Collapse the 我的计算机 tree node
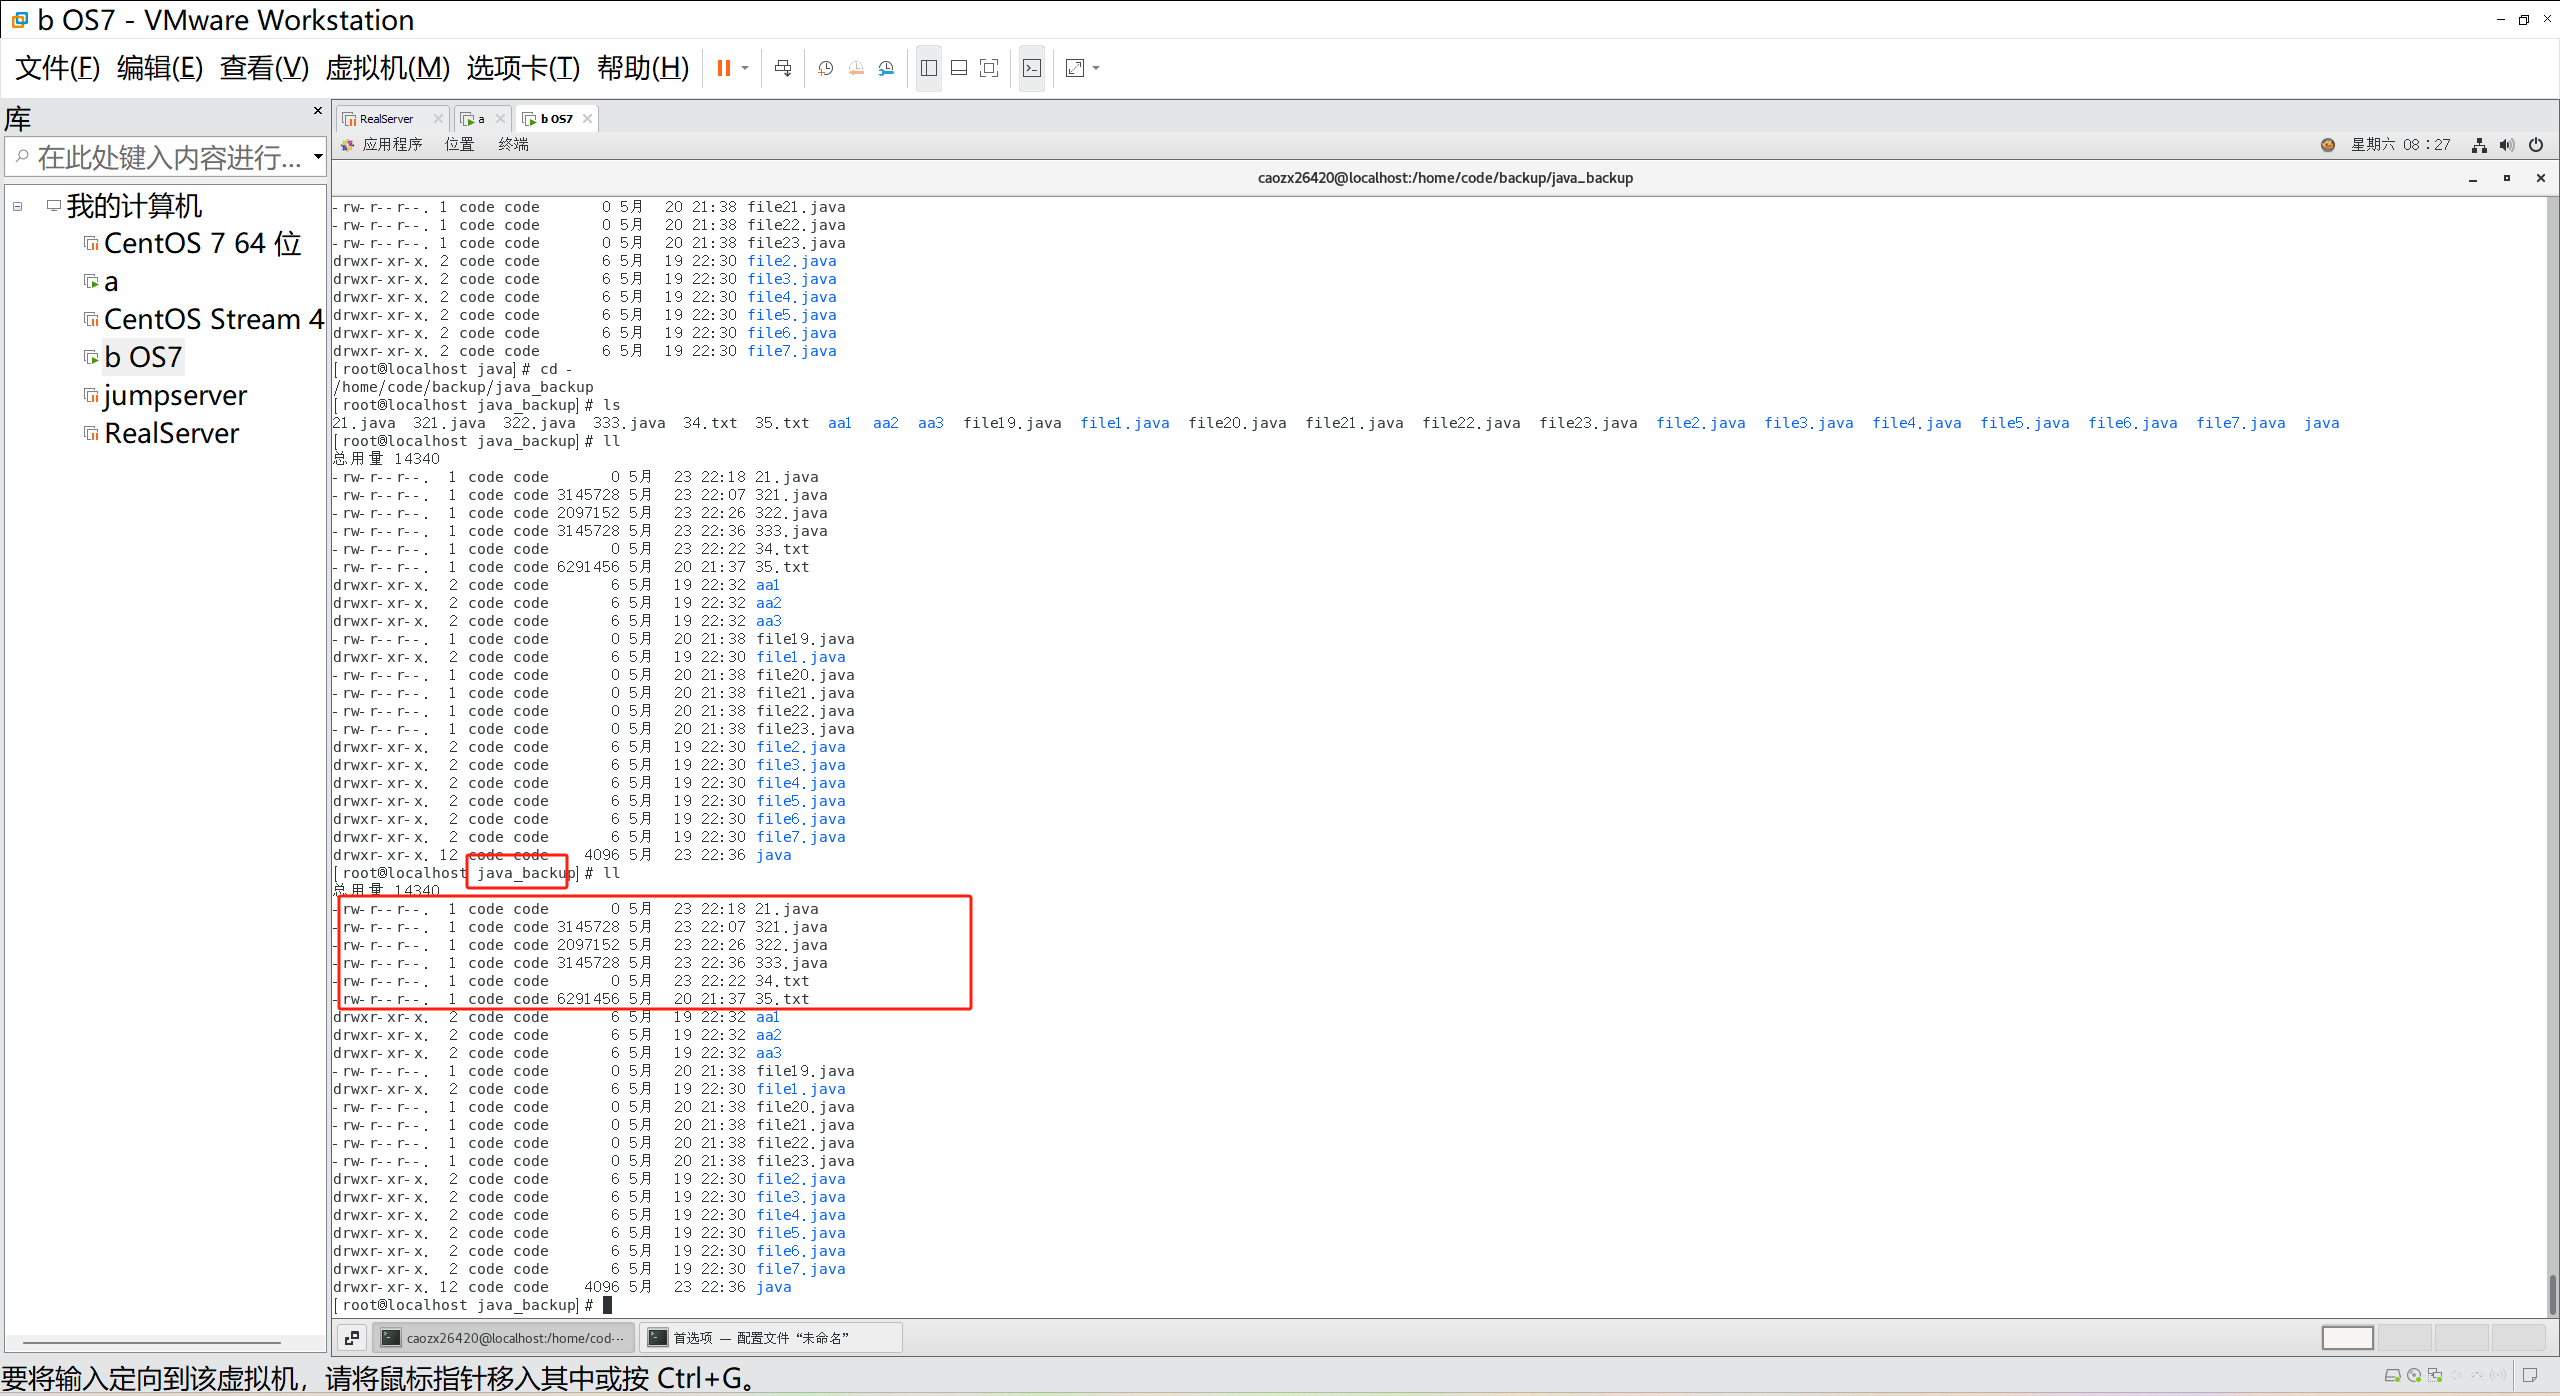 click(18, 206)
